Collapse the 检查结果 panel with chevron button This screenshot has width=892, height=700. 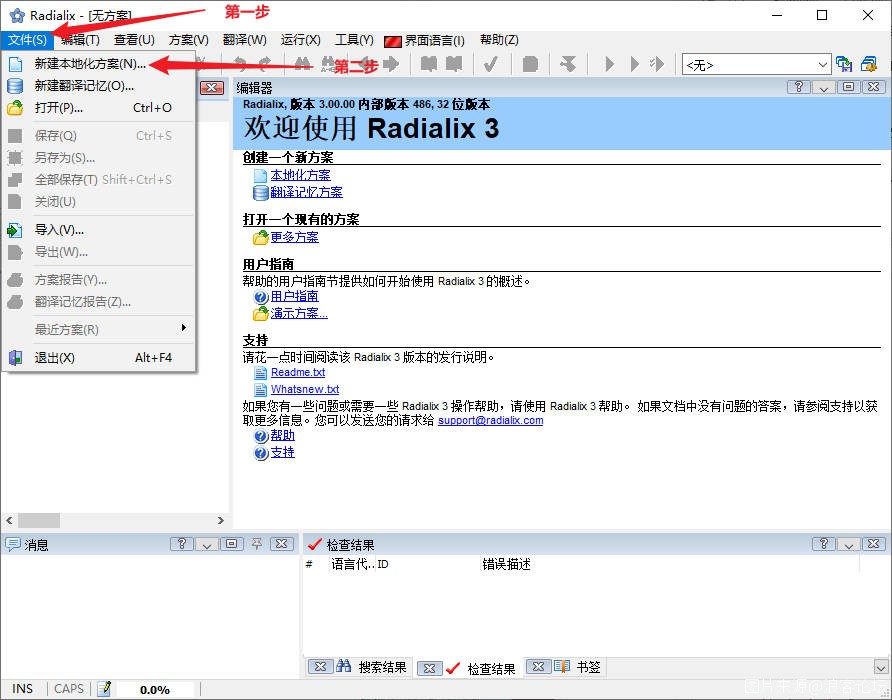pos(849,543)
